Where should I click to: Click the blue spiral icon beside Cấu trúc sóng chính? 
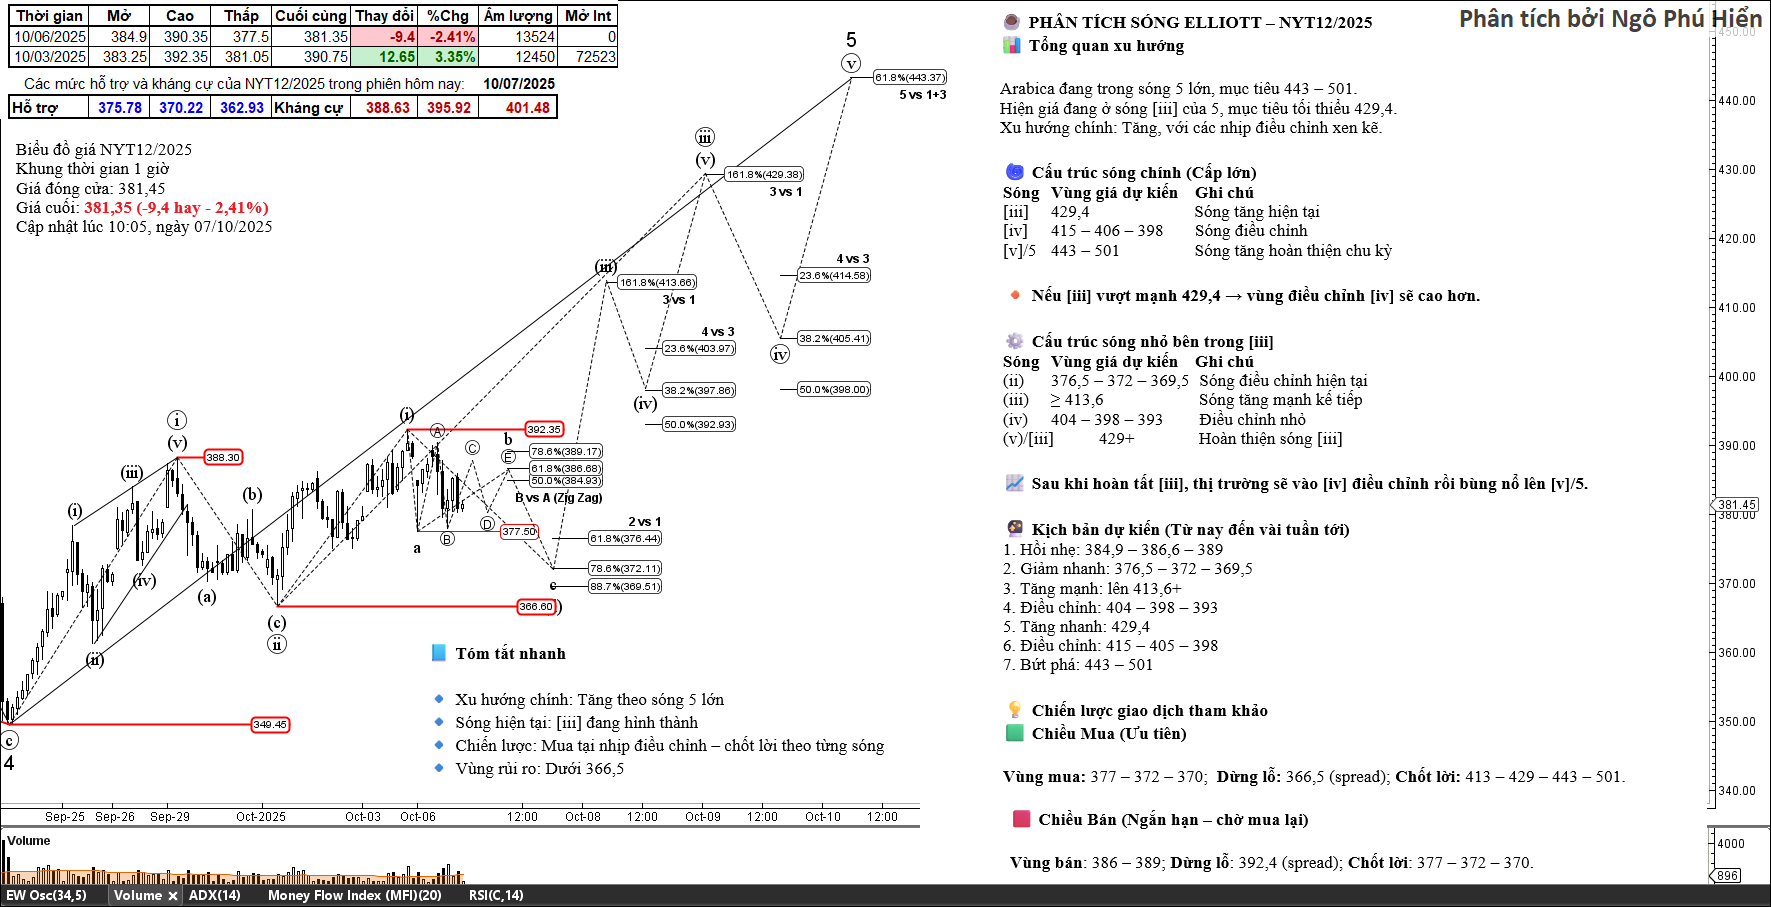click(1014, 172)
